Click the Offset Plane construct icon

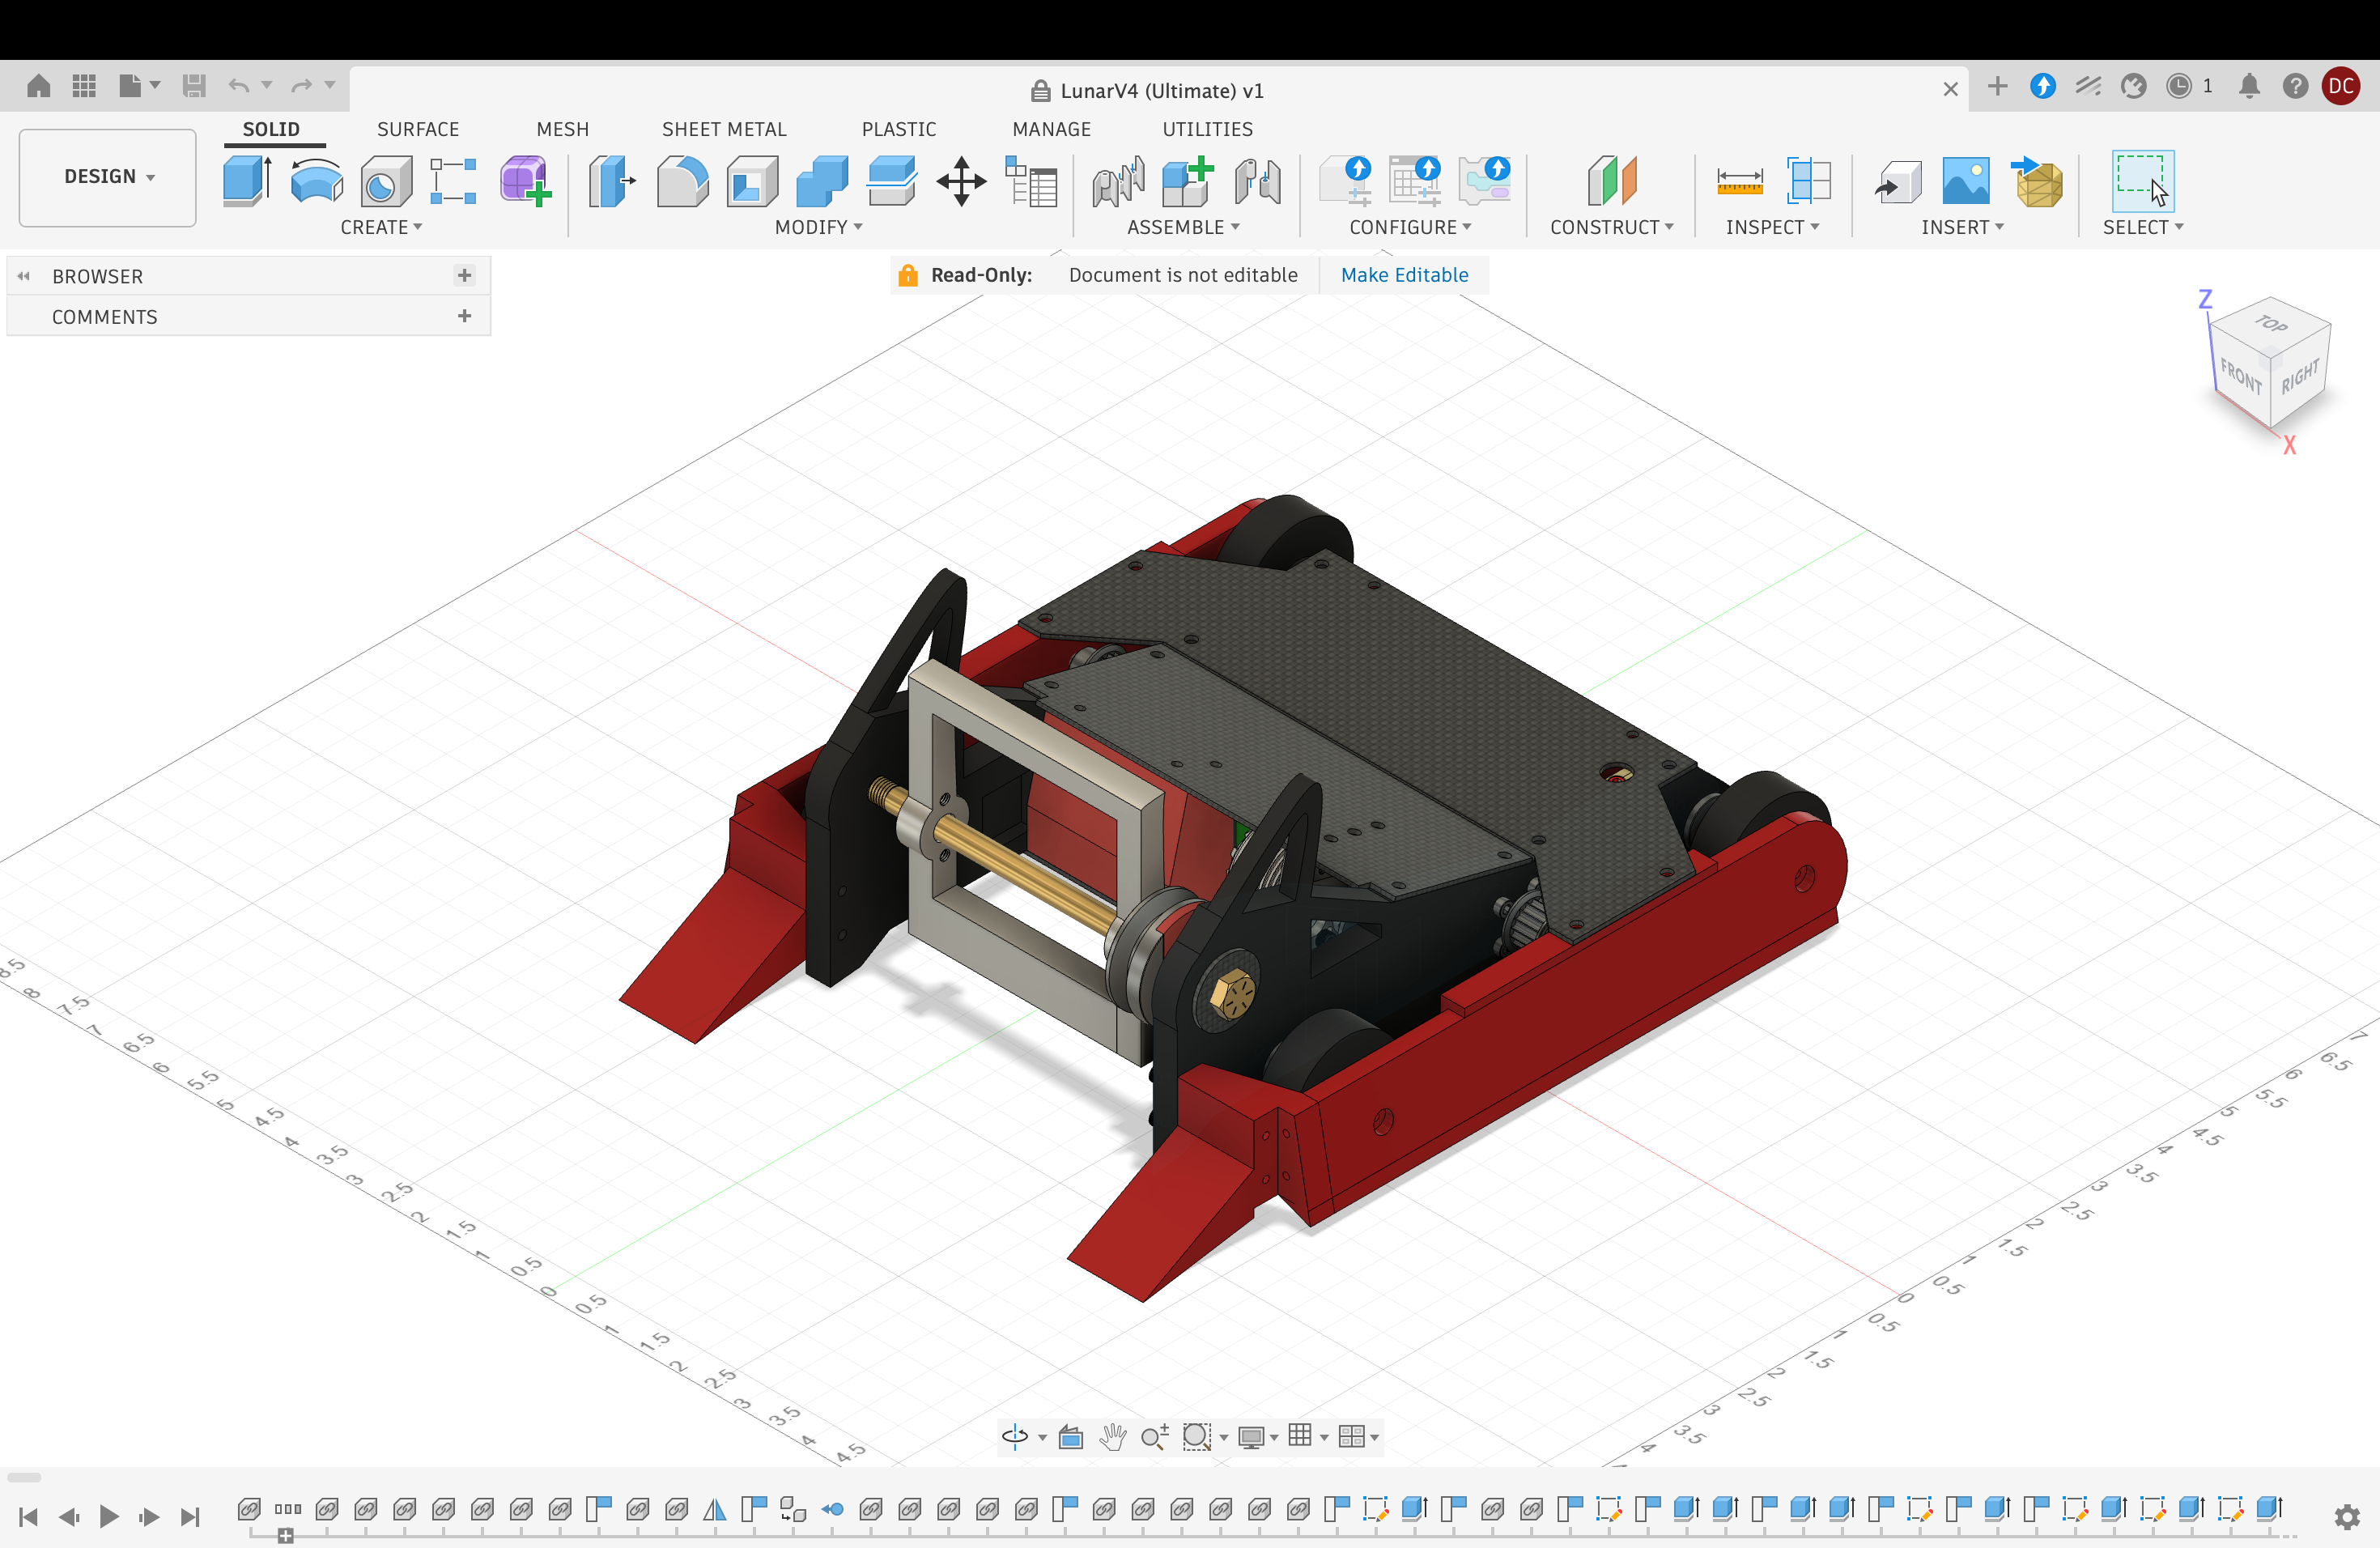[x=1612, y=181]
